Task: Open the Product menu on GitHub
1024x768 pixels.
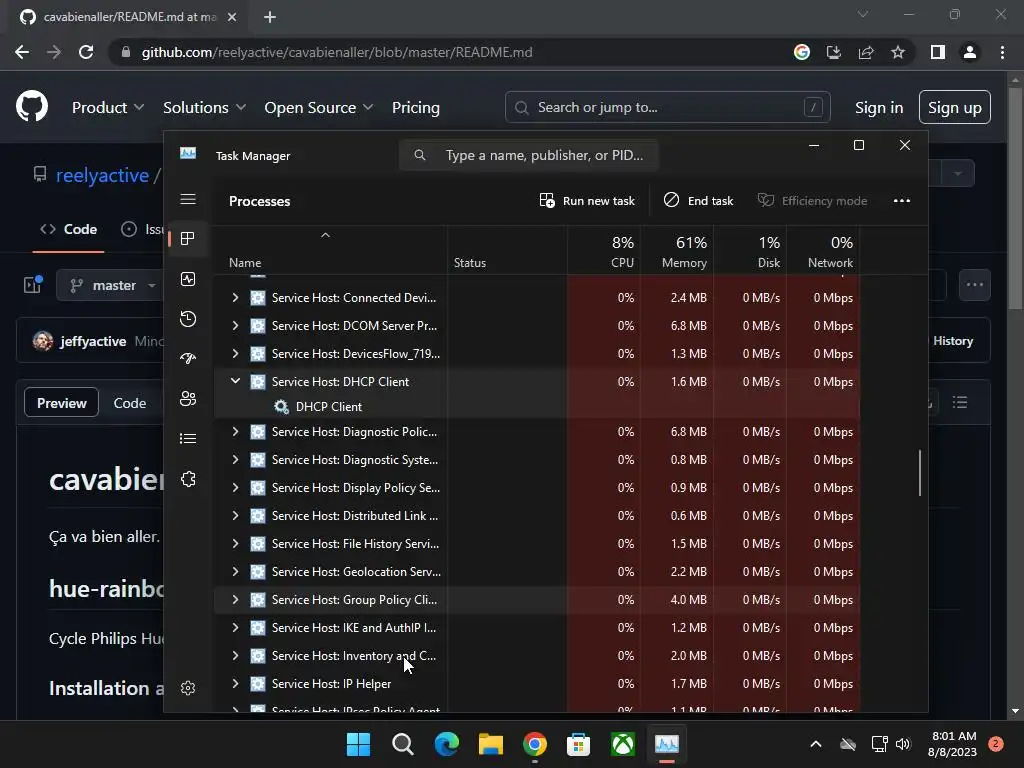Action: point(108,108)
